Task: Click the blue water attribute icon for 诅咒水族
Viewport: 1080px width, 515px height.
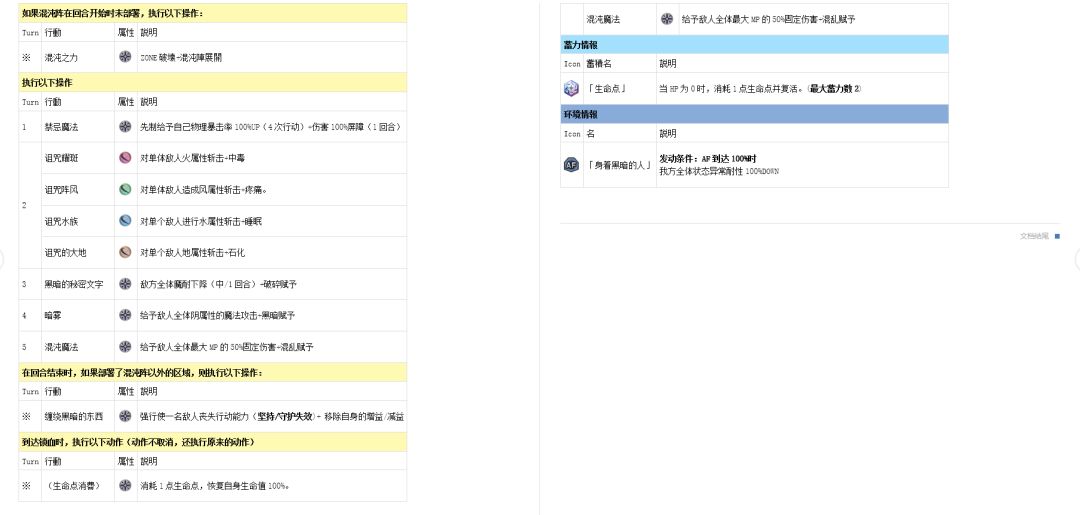Action: (x=125, y=221)
